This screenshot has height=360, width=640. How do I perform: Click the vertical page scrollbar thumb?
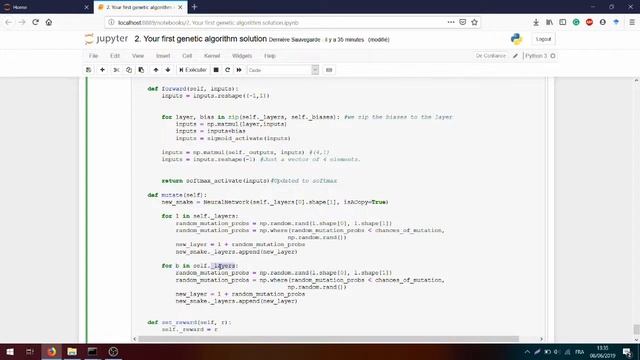click(636, 329)
